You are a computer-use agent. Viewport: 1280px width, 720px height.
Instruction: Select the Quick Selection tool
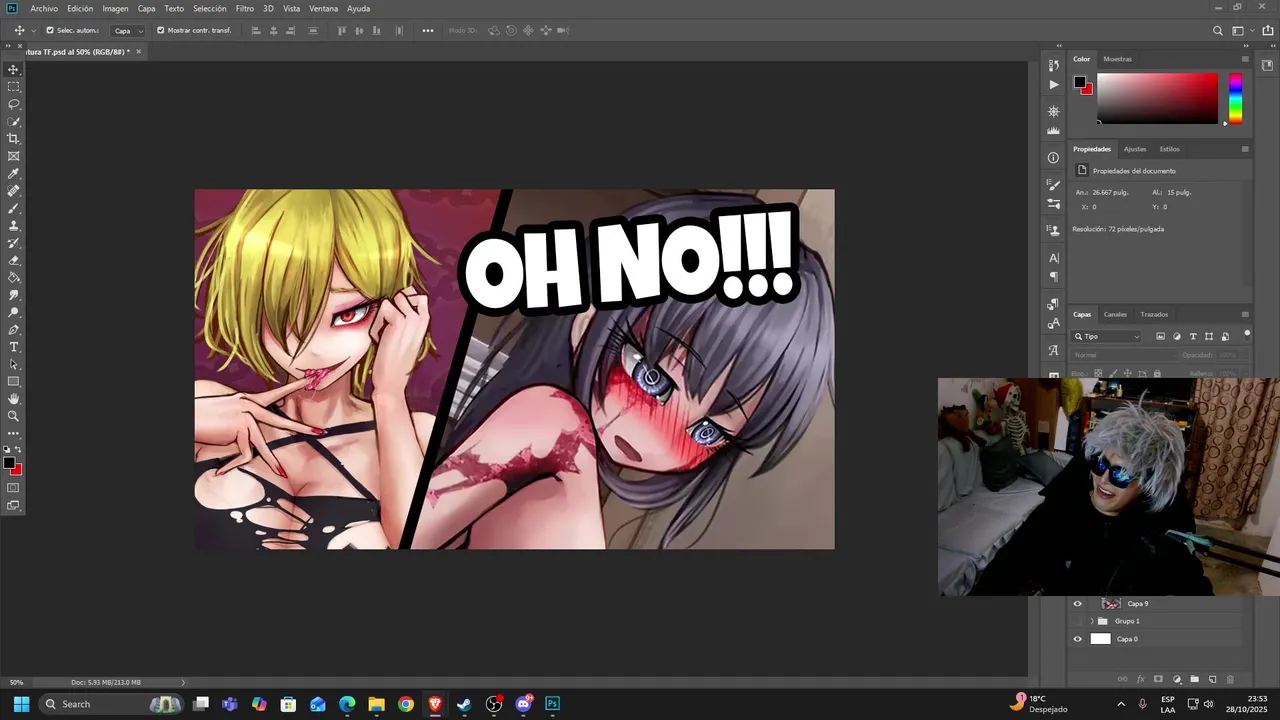(14, 122)
